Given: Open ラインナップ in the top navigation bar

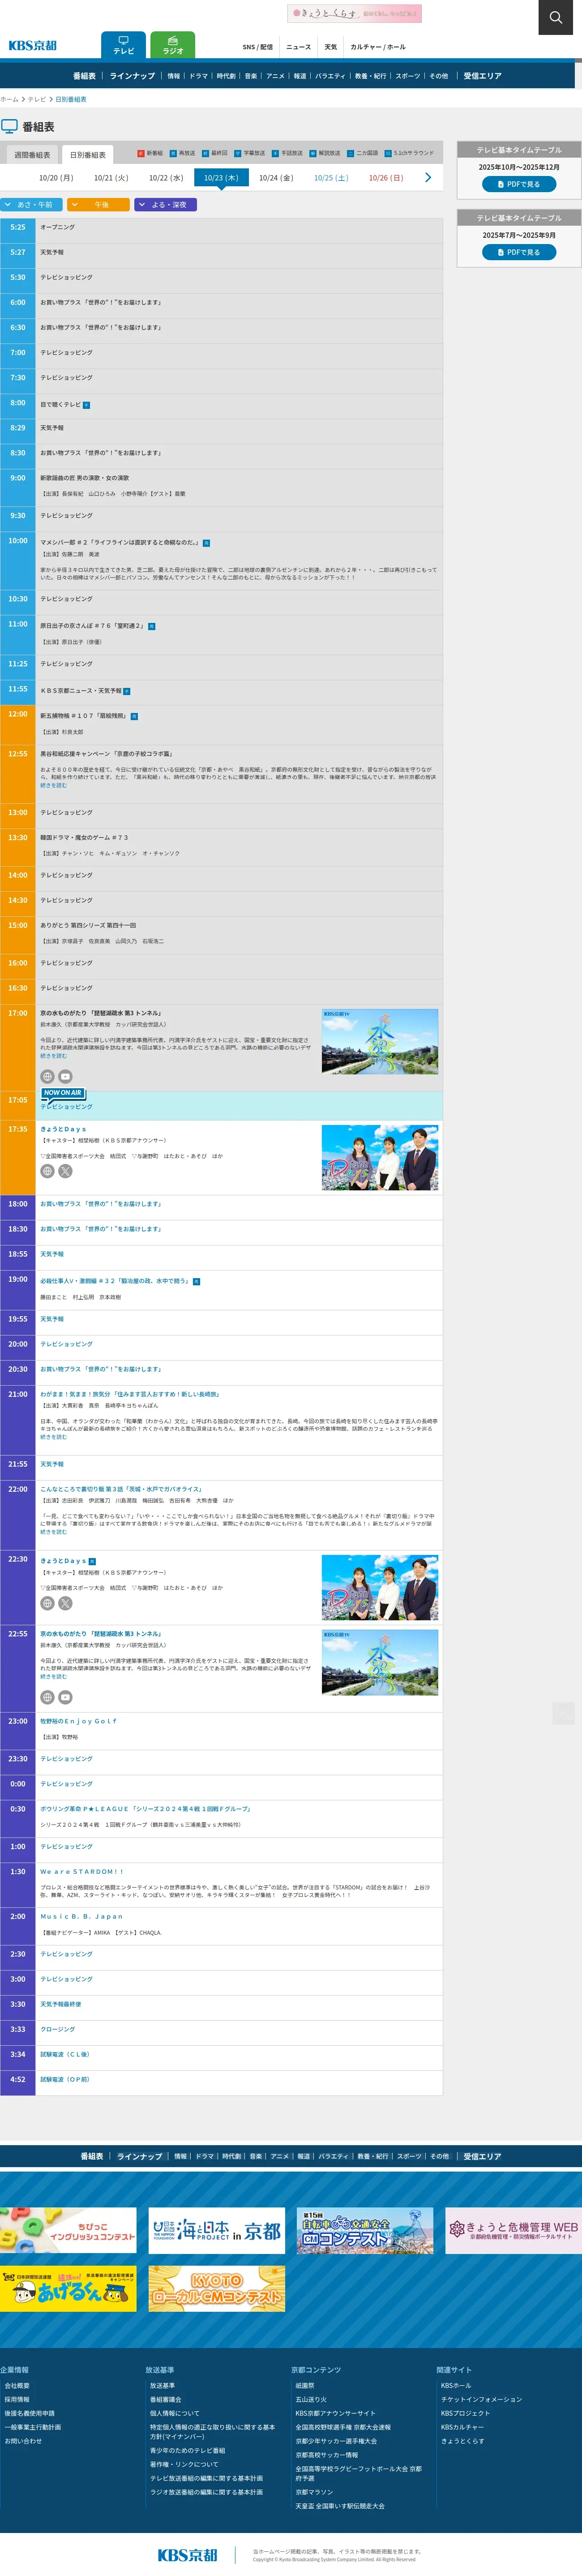Looking at the screenshot, I should [x=132, y=76].
